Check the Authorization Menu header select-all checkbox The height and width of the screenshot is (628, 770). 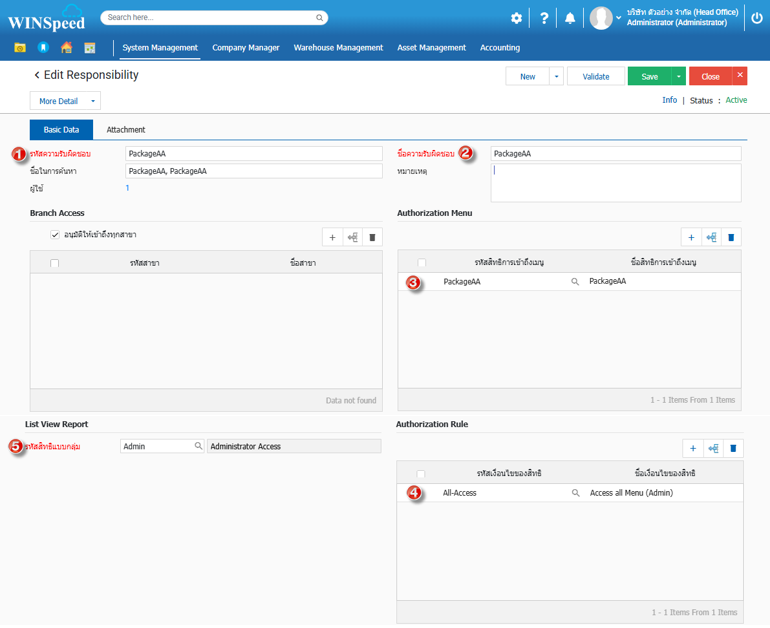[x=422, y=262]
